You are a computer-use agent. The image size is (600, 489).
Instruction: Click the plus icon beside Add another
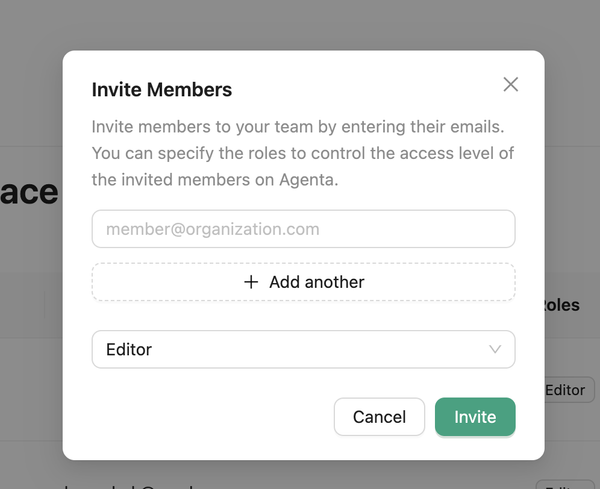click(x=251, y=282)
